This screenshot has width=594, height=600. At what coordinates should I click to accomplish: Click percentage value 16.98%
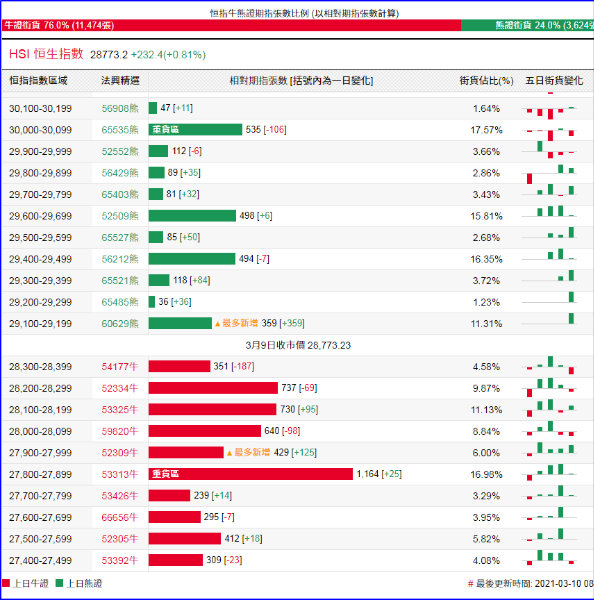click(x=486, y=474)
